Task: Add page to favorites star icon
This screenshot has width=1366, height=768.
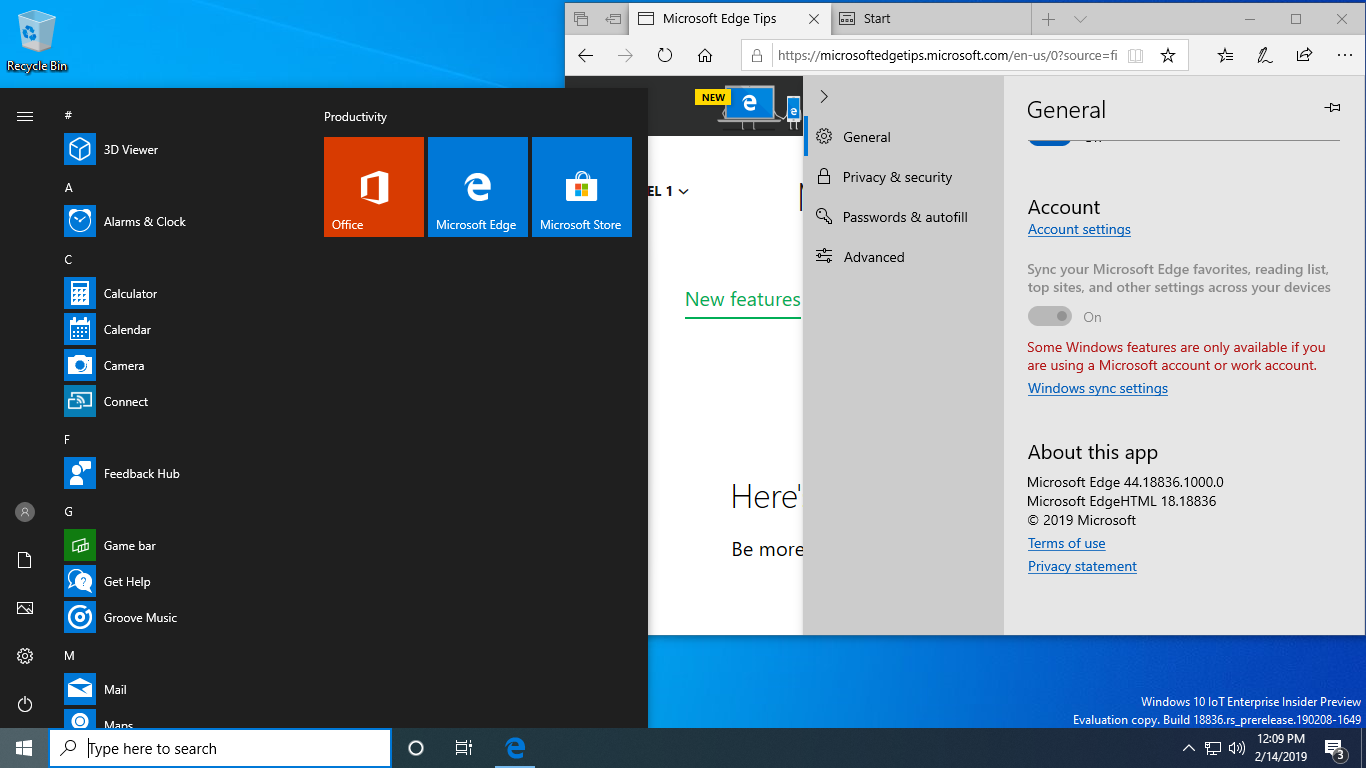Action: pos(1167,56)
